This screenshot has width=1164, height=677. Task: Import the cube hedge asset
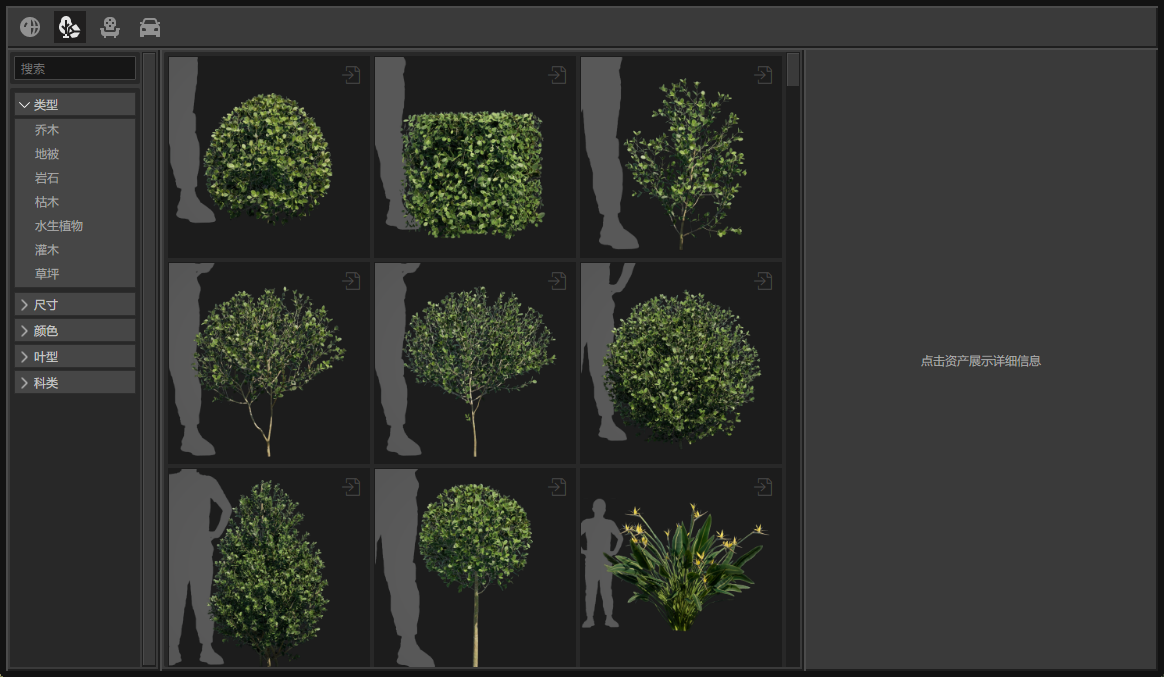[558, 74]
